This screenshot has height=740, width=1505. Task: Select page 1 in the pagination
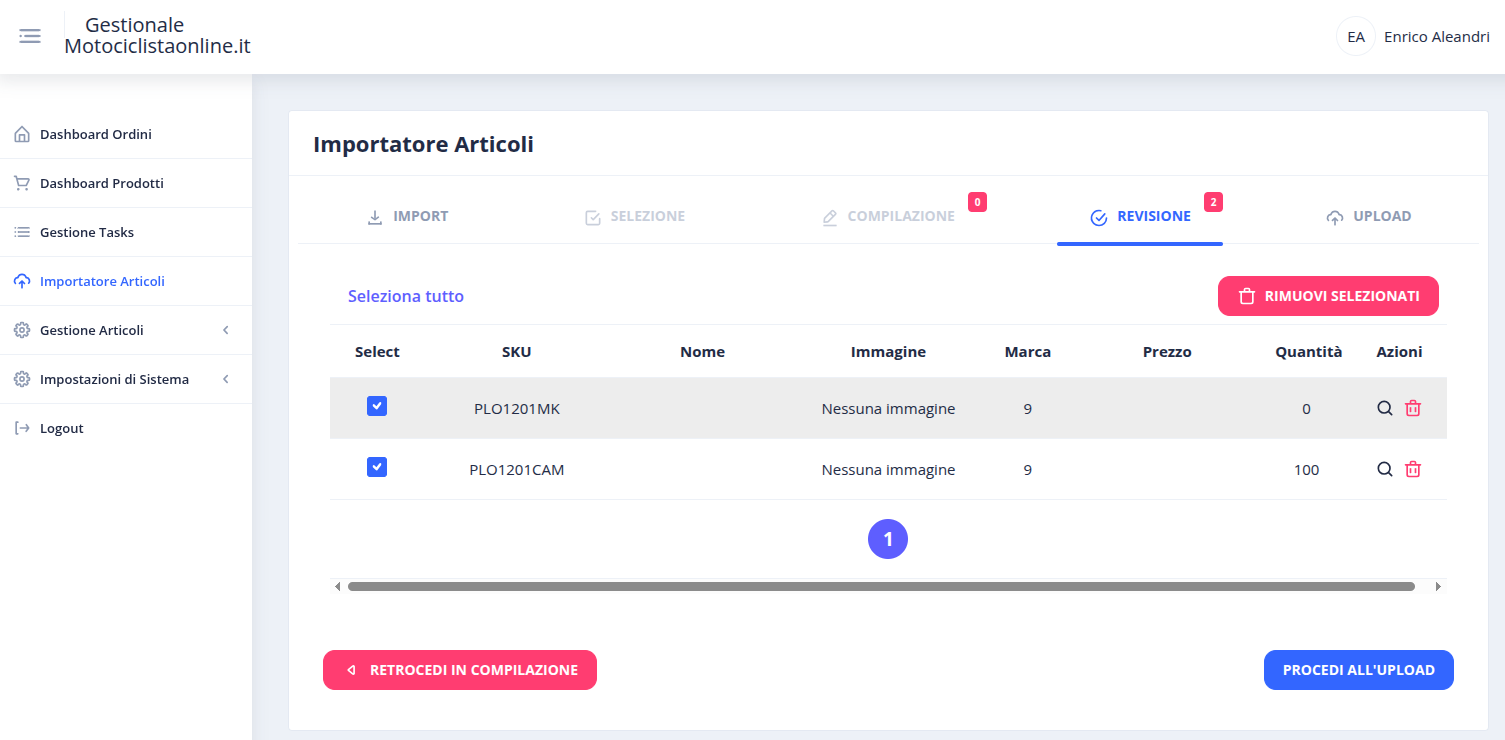point(888,539)
